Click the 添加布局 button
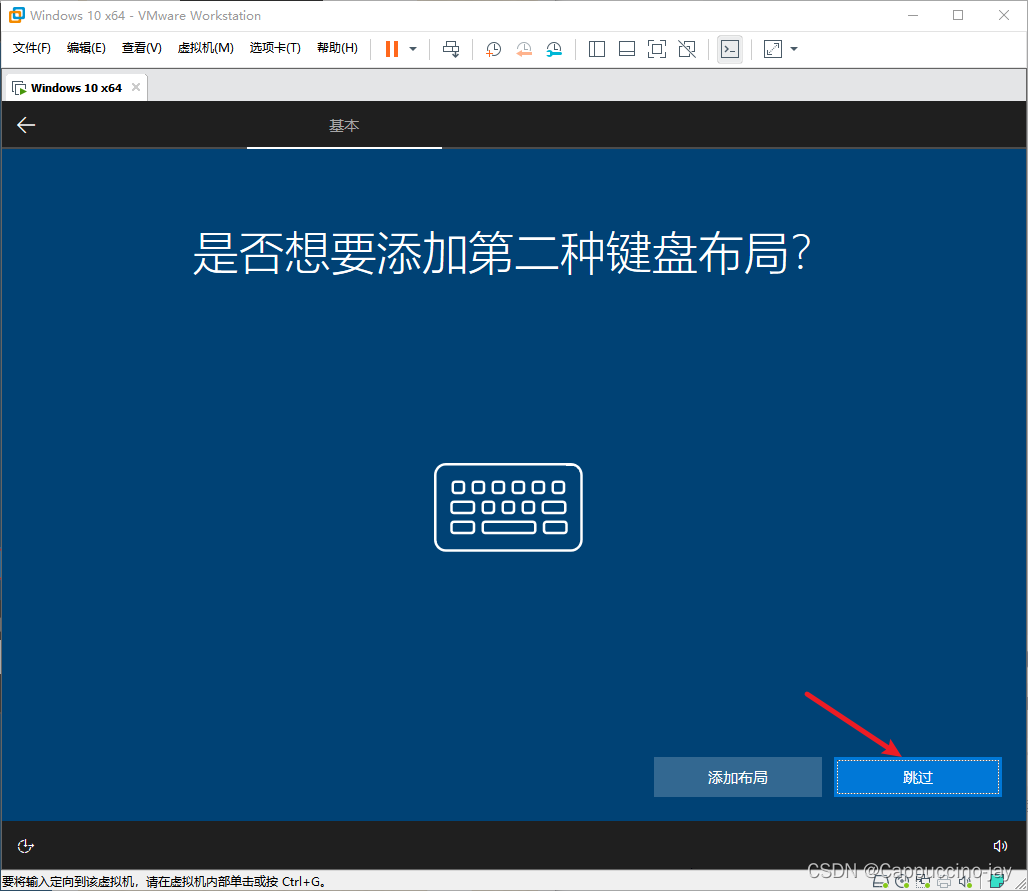The image size is (1028, 891). point(738,778)
